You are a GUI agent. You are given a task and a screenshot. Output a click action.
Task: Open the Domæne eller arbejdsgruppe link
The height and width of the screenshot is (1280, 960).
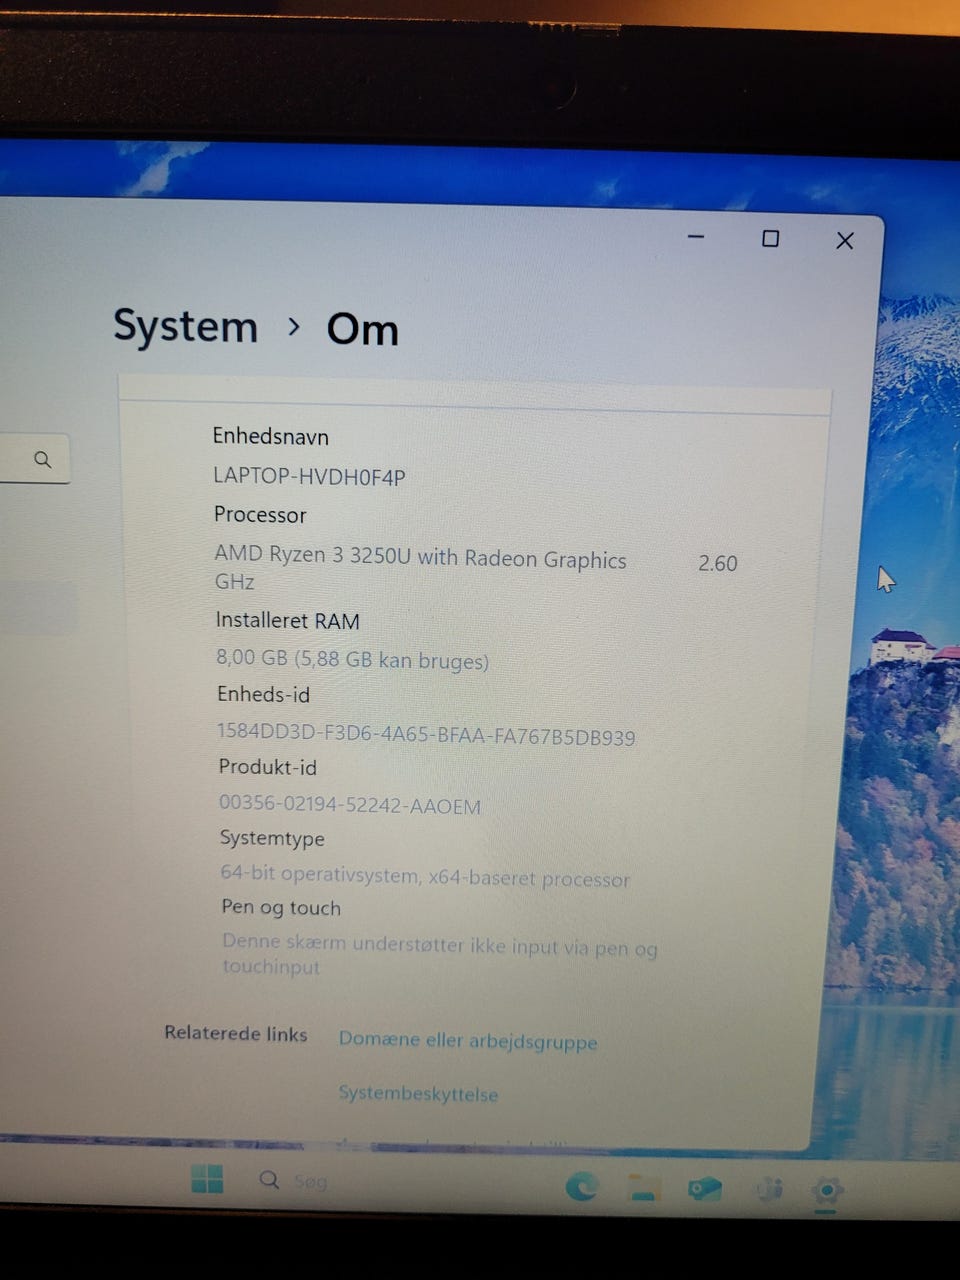468,1041
